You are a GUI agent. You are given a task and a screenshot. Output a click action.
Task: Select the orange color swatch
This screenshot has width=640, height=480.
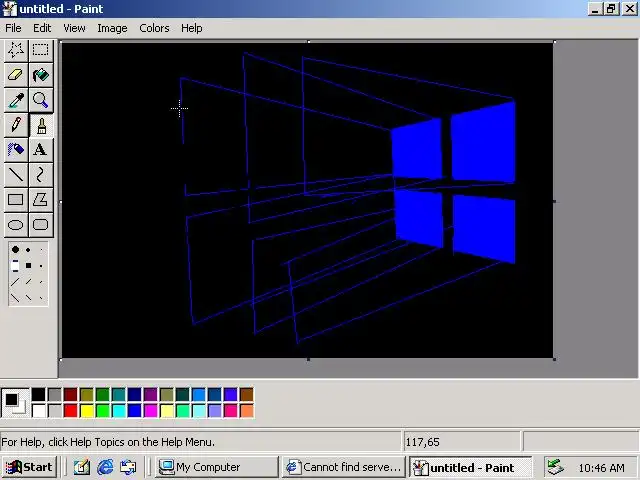247,411
